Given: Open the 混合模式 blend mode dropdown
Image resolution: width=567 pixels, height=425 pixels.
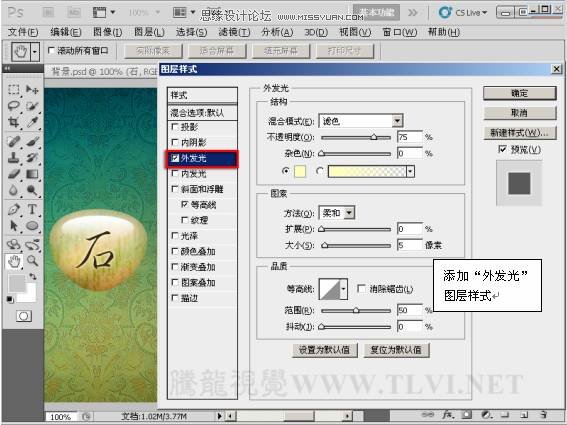Looking at the screenshot, I should coord(361,121).
